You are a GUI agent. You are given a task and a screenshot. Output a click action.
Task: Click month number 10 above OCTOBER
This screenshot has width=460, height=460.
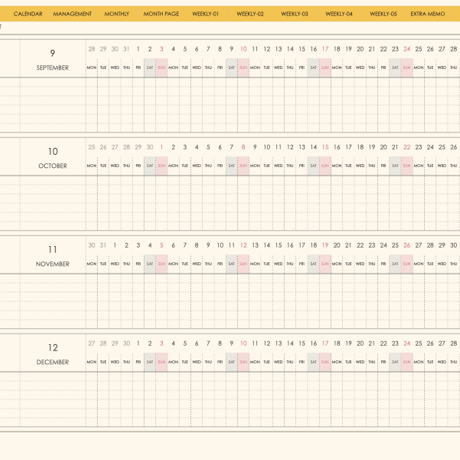(53, 151)
